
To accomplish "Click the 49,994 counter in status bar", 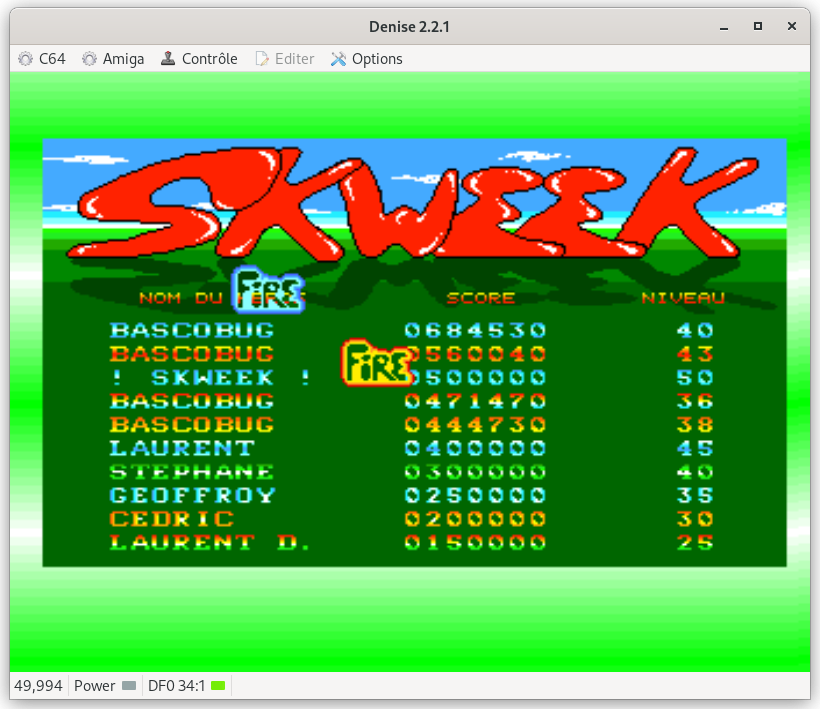I will pyautogui.click(x=38, y=685).
